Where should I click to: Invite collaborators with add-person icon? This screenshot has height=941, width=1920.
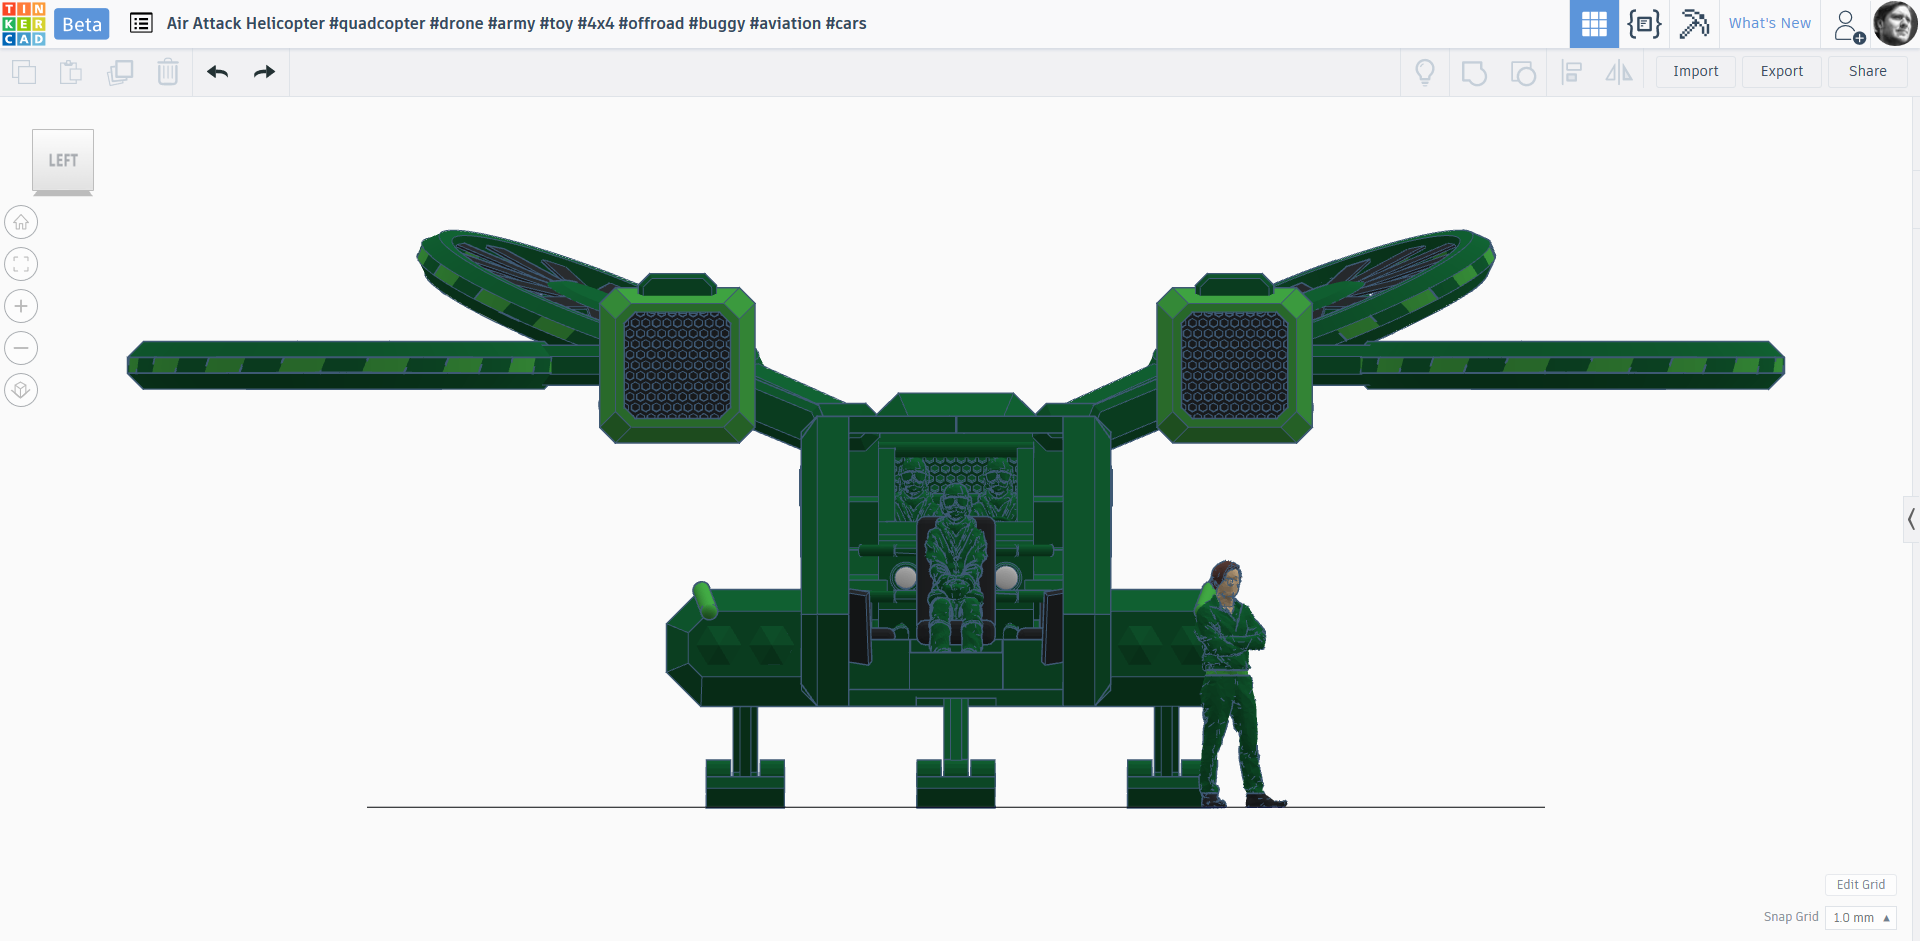[1848, 25]
